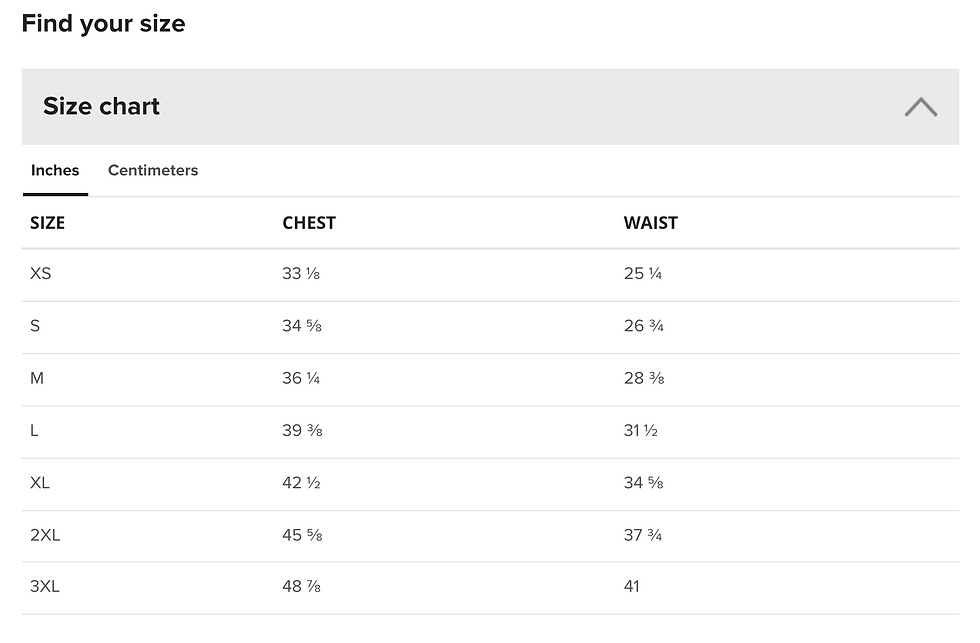Switch to the Centimeters tab
Screen dimensions: 980x643
point(153,170)
